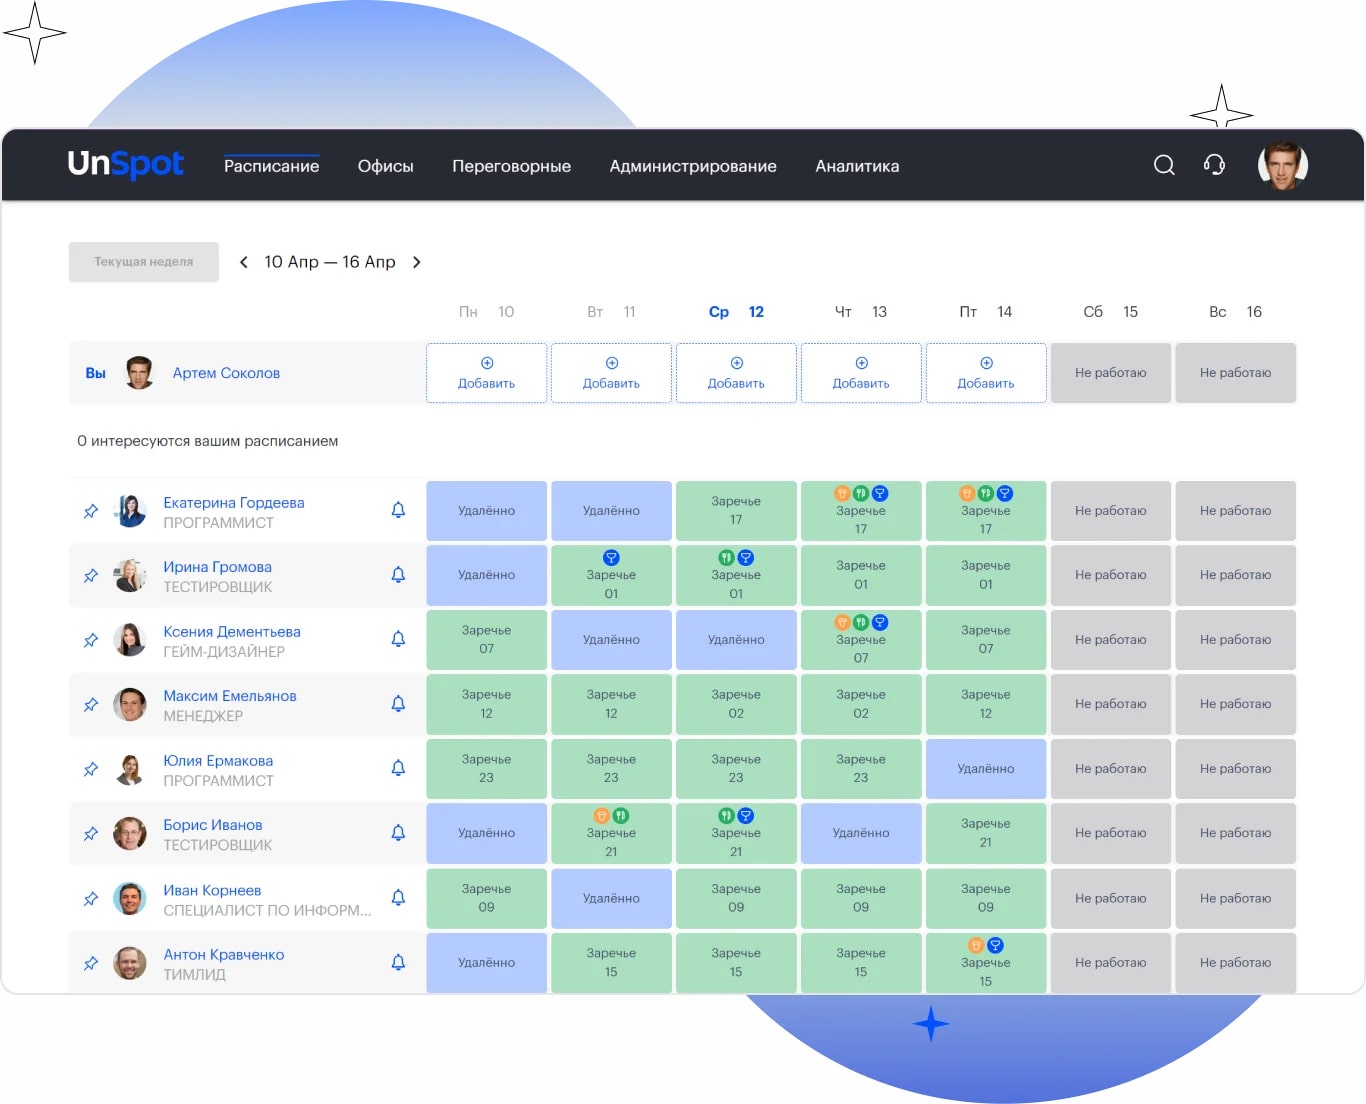Open Артем Соколов profile link
Screen dimensions: 1366x1104
point(226,373)
